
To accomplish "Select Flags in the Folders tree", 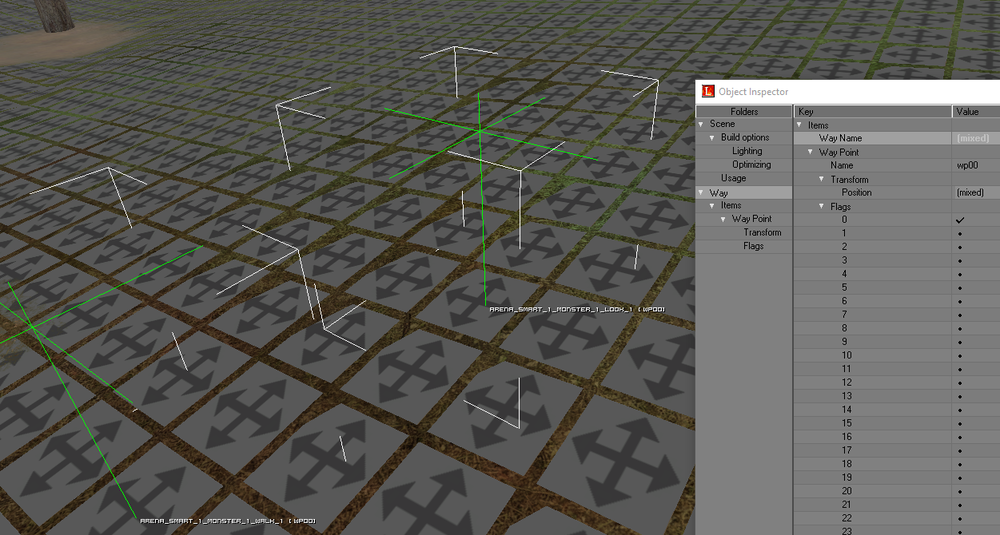I will 753,246.
